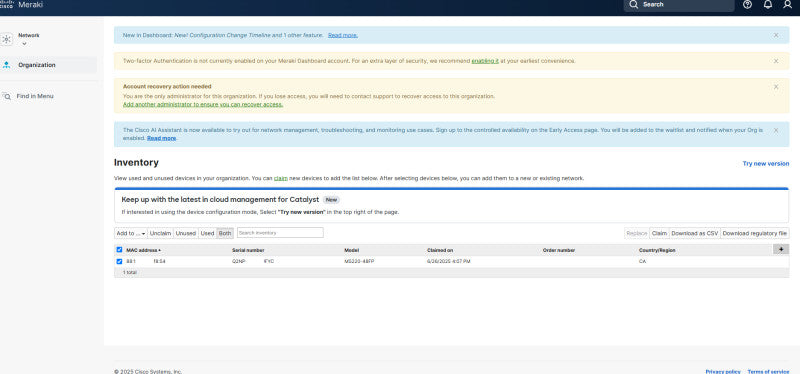Click the Claimed on column header
This screenshot has height=374, width=800.
point(440,251)
